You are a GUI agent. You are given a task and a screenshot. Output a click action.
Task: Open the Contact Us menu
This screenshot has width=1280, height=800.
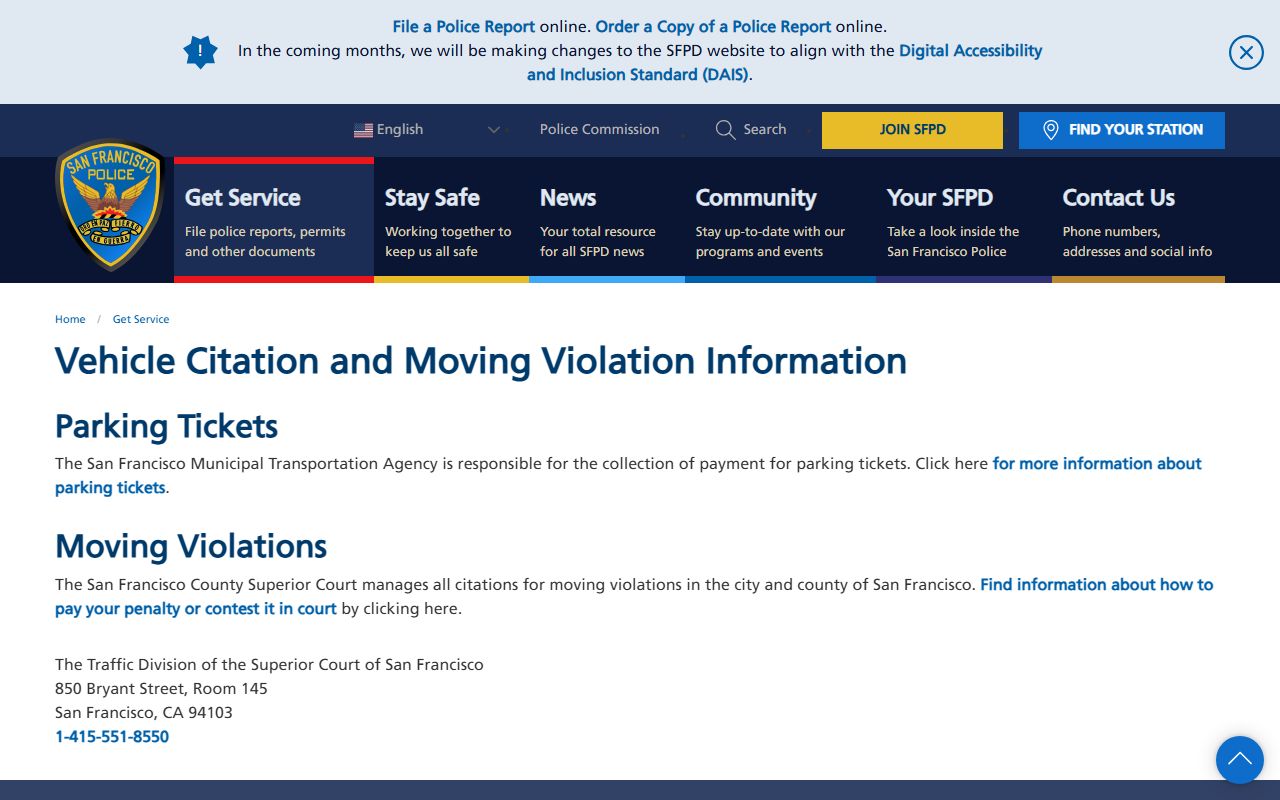pos(1138,220)
